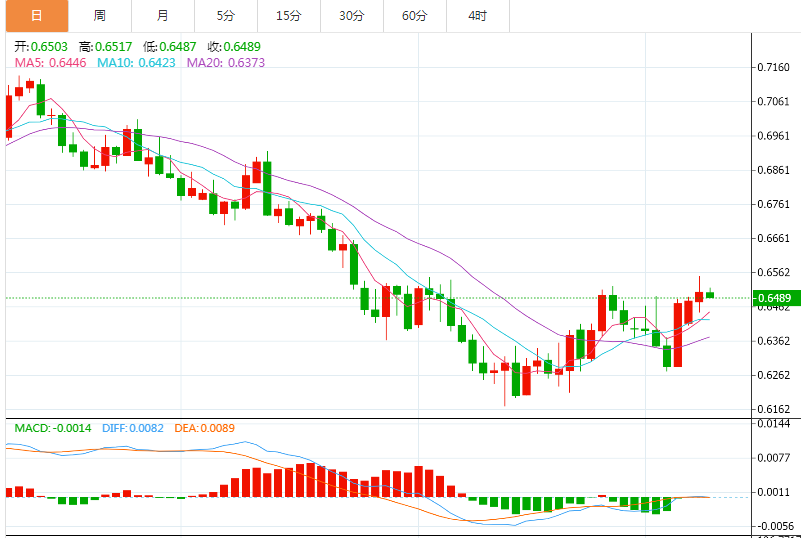Image resolution: width=801 pixels, height=538 pixels.
Task: Click the MA20: 0.6373 label
Action: 226,63
